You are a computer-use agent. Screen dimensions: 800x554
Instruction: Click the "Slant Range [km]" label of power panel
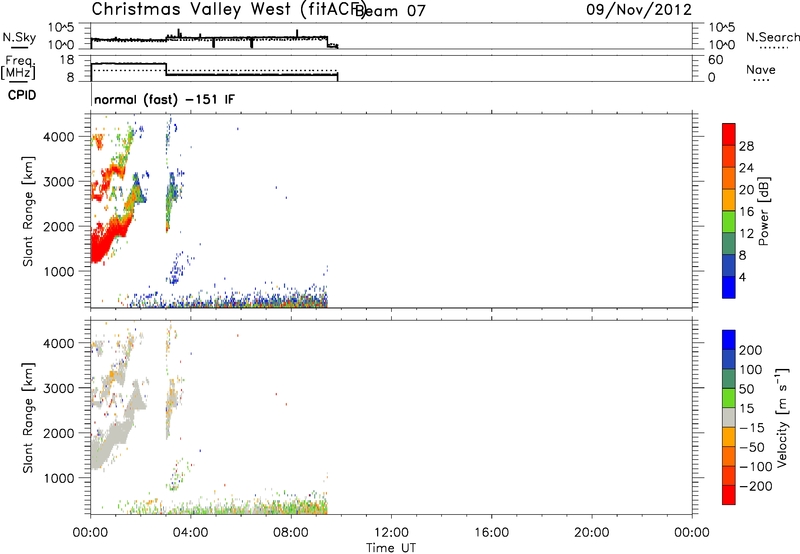(x=28, y=211)
